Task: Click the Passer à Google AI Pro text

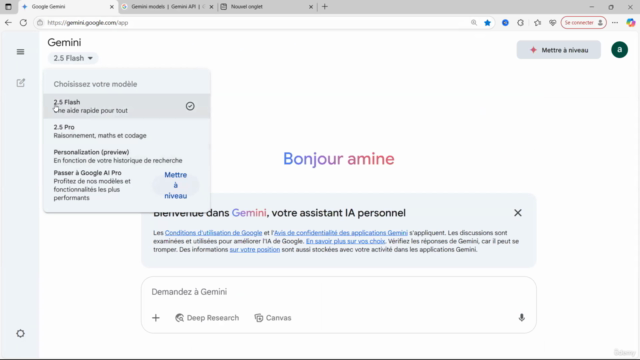Action: pos(87,173)
